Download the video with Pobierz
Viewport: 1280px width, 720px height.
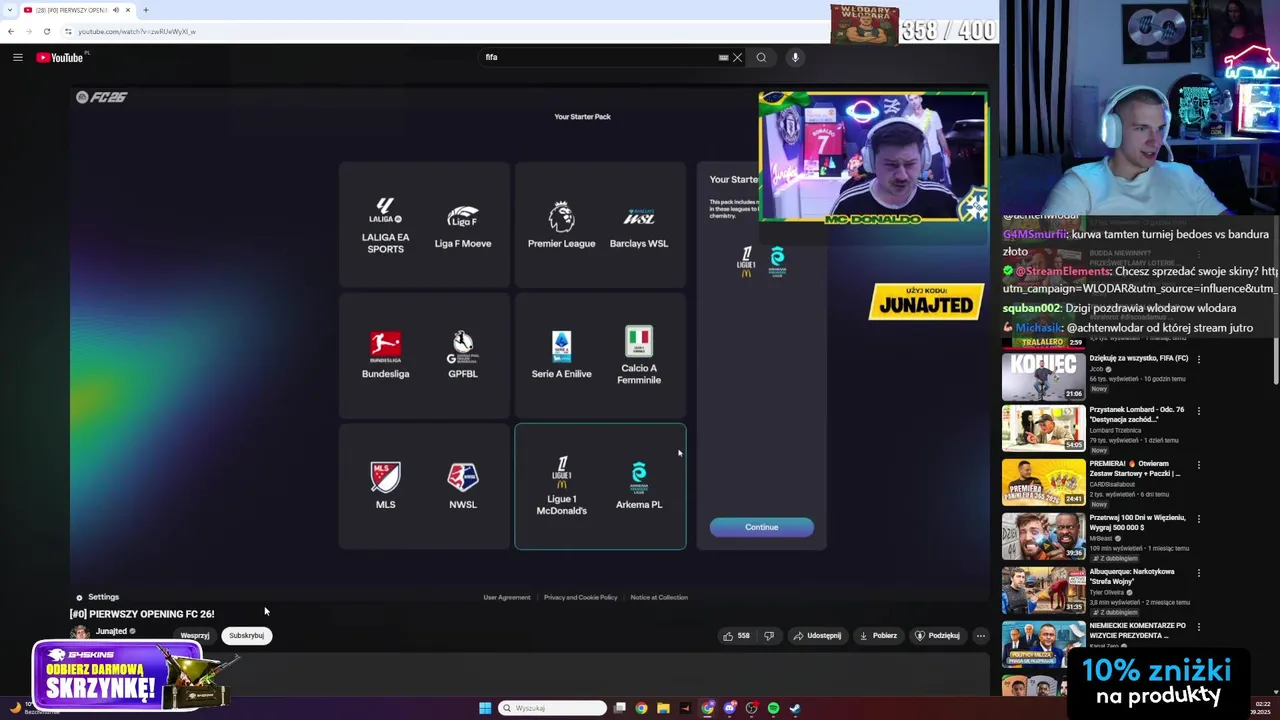pos(878,635)
